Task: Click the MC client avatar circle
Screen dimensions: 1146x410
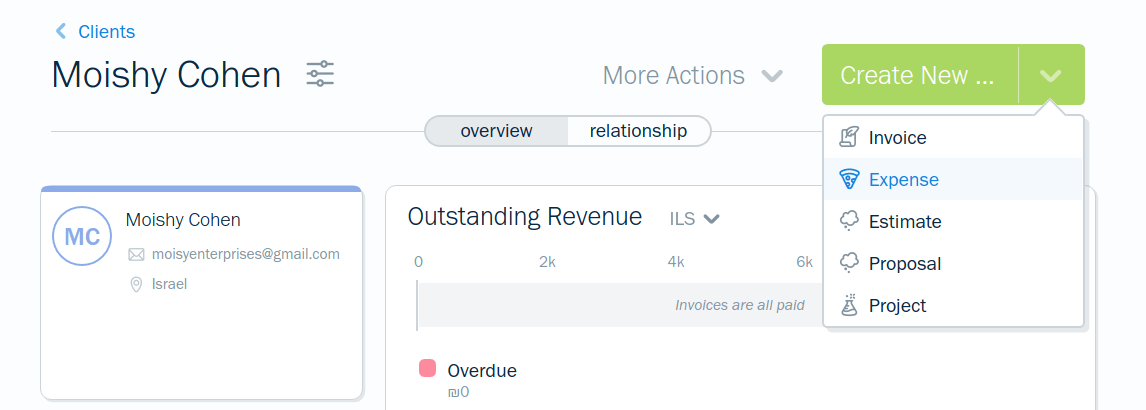Action: click(x=81, y=236)
